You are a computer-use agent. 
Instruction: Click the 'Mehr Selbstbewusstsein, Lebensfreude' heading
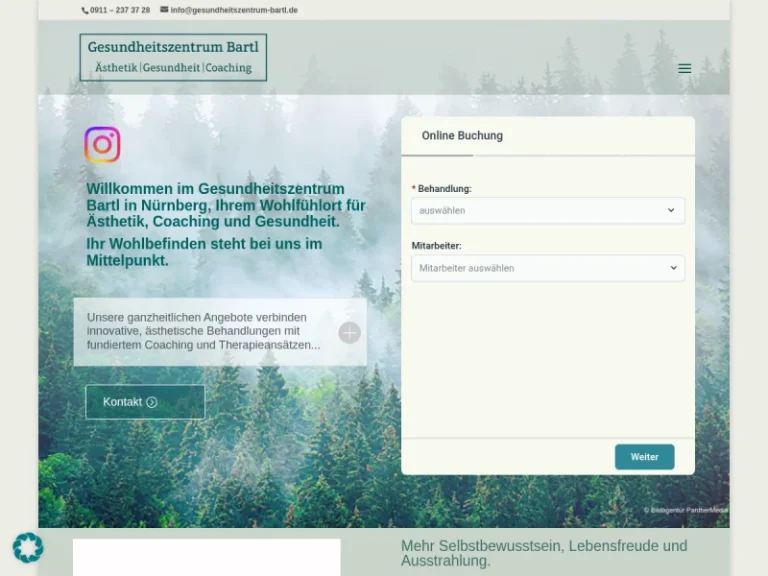(x=544, y=553)
